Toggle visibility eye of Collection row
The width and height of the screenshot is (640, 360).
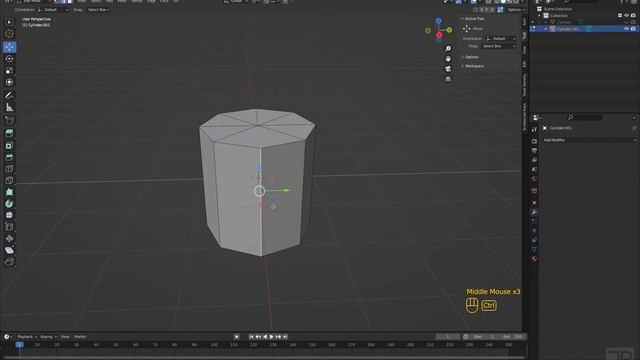[x=627, y=16]
